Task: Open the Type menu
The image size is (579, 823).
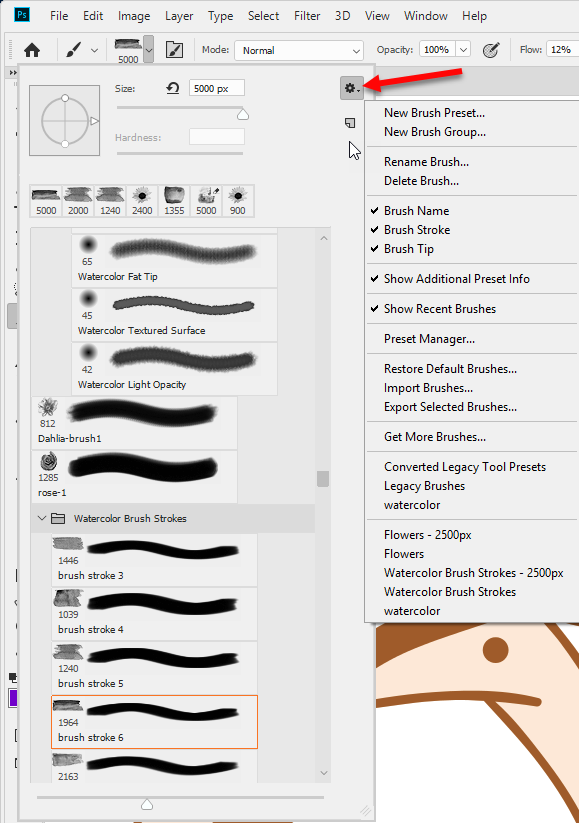Action: [220, 16]
